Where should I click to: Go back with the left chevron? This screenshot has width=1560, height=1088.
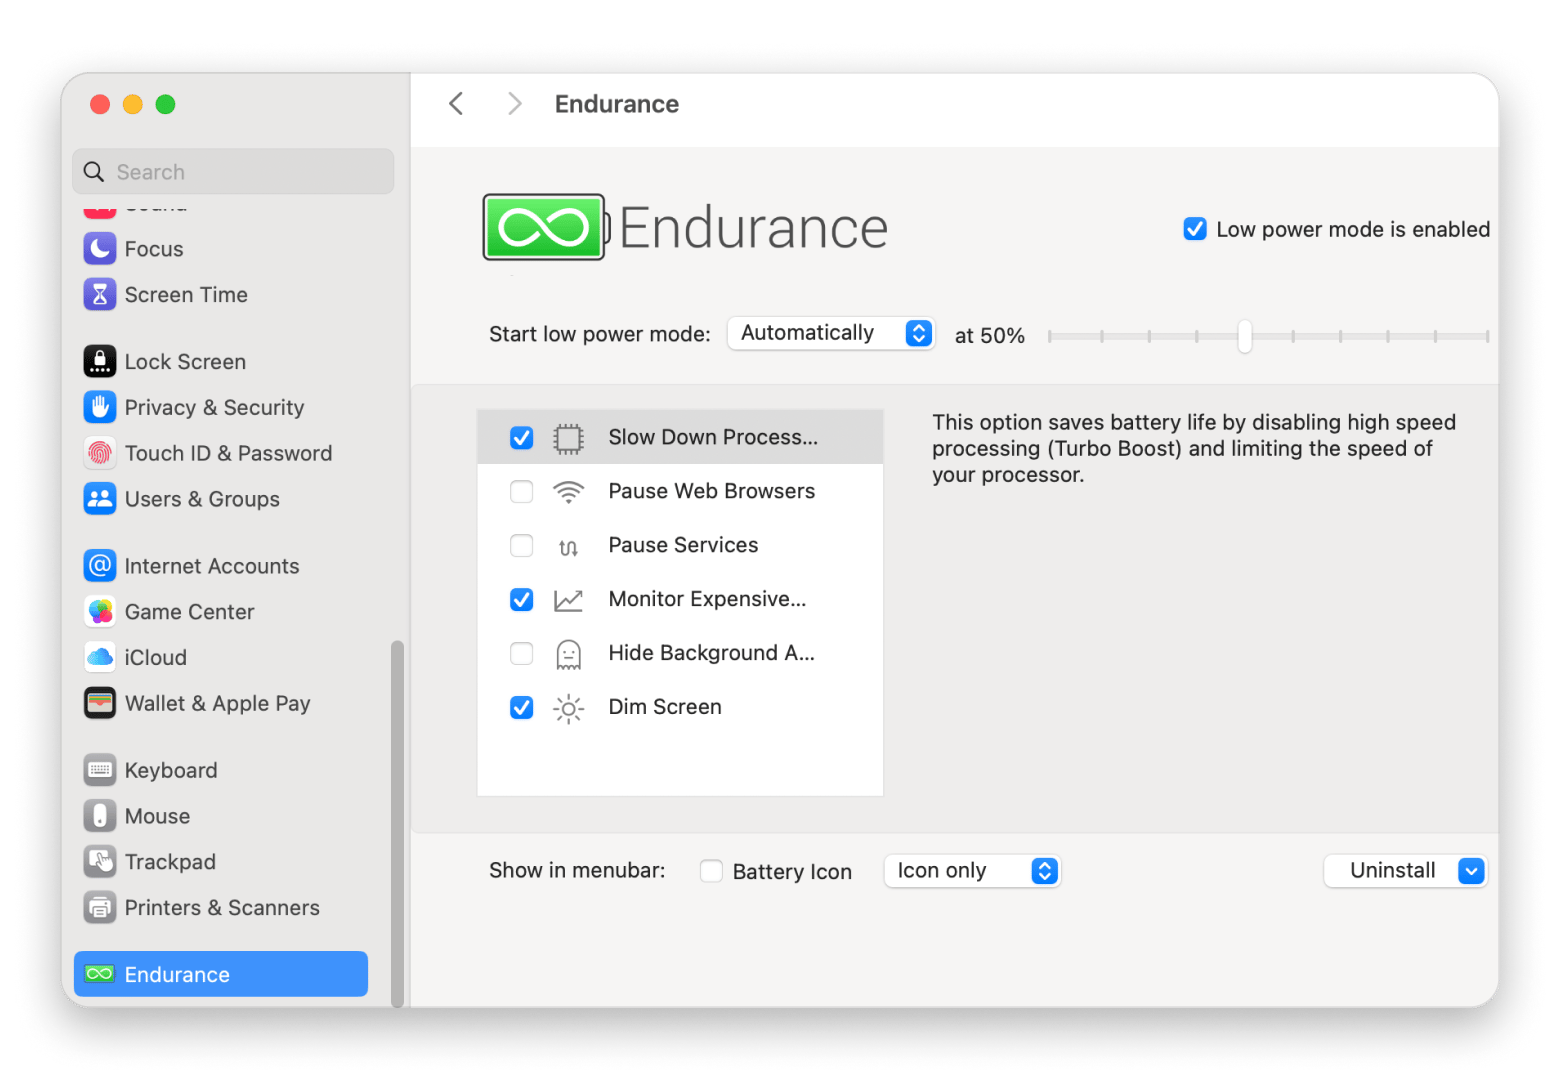tap(456, 104)
